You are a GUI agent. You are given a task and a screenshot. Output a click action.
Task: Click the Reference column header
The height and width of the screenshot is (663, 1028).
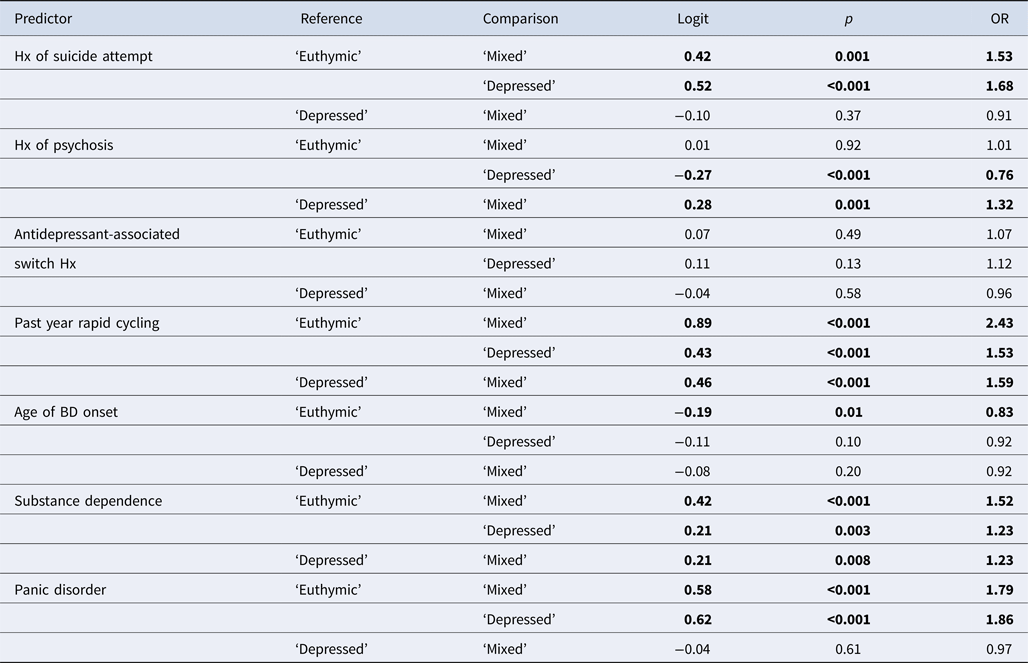click(x=331, y=19)
